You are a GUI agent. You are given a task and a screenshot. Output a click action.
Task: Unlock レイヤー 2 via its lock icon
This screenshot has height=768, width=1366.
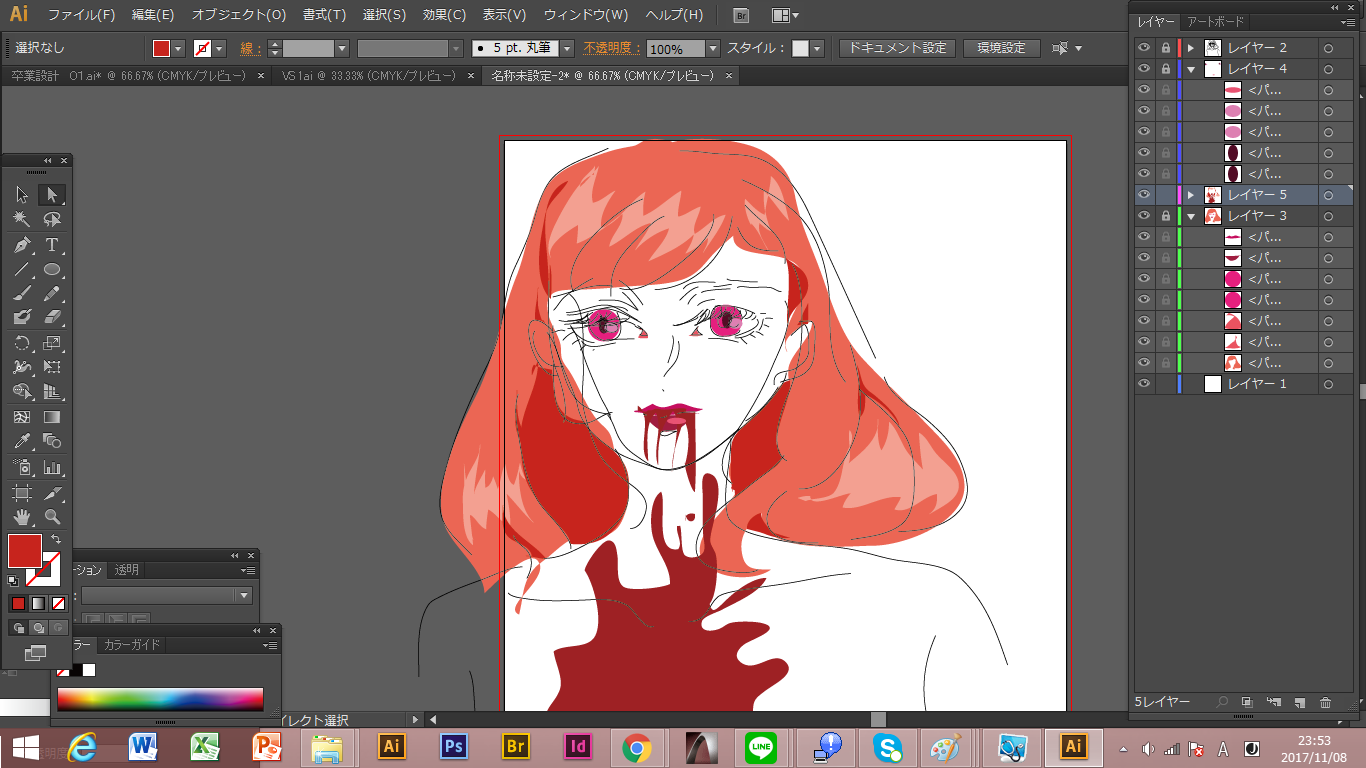point(1165,48)
